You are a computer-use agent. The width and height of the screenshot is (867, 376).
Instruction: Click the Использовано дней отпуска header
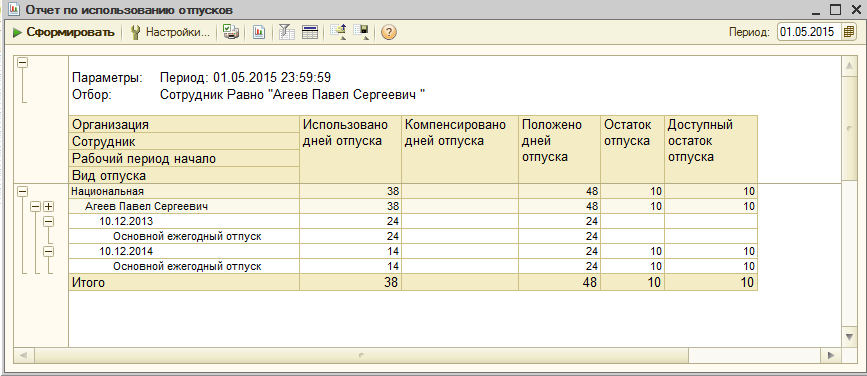click(x=351, y=149)
